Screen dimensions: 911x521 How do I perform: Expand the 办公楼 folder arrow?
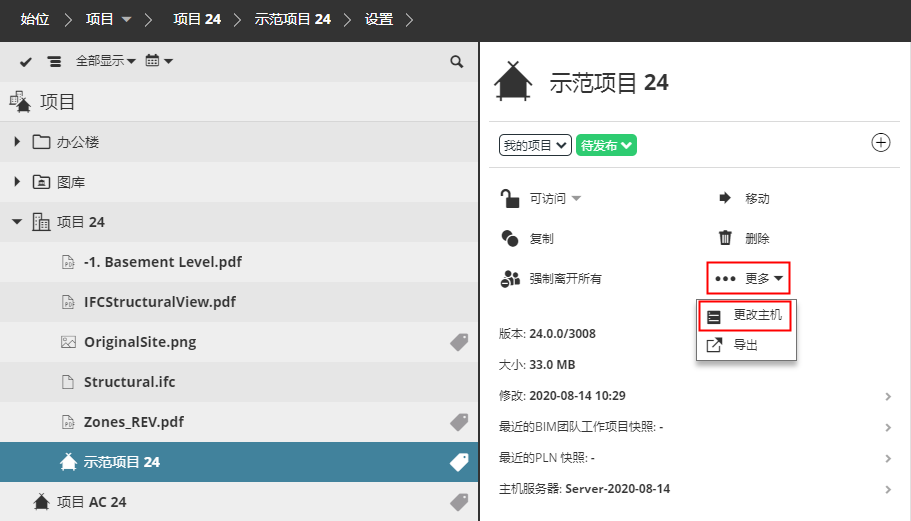pos(17,142)
